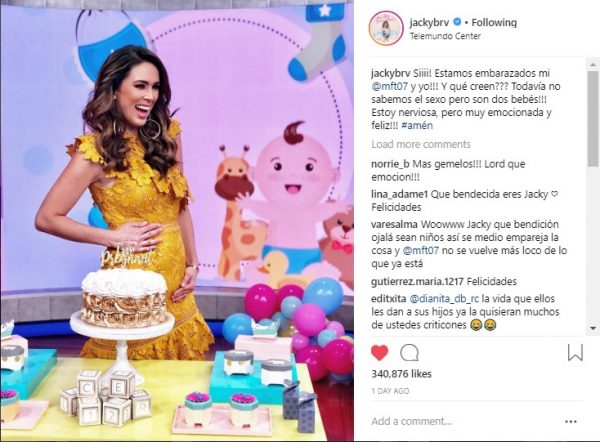Open the #amén hashtag
Screen dimensions: 600x442
click(417, 125)
